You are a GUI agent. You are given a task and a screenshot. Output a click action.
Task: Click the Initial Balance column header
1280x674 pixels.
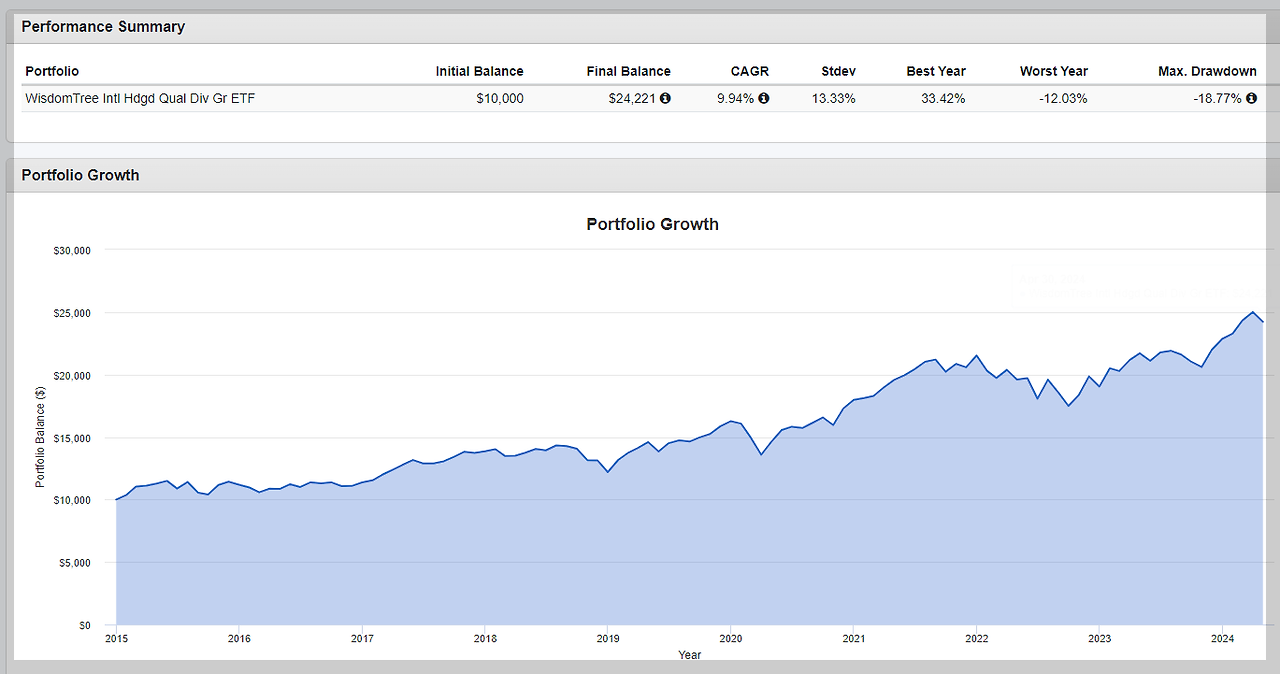tap(479, 71)
